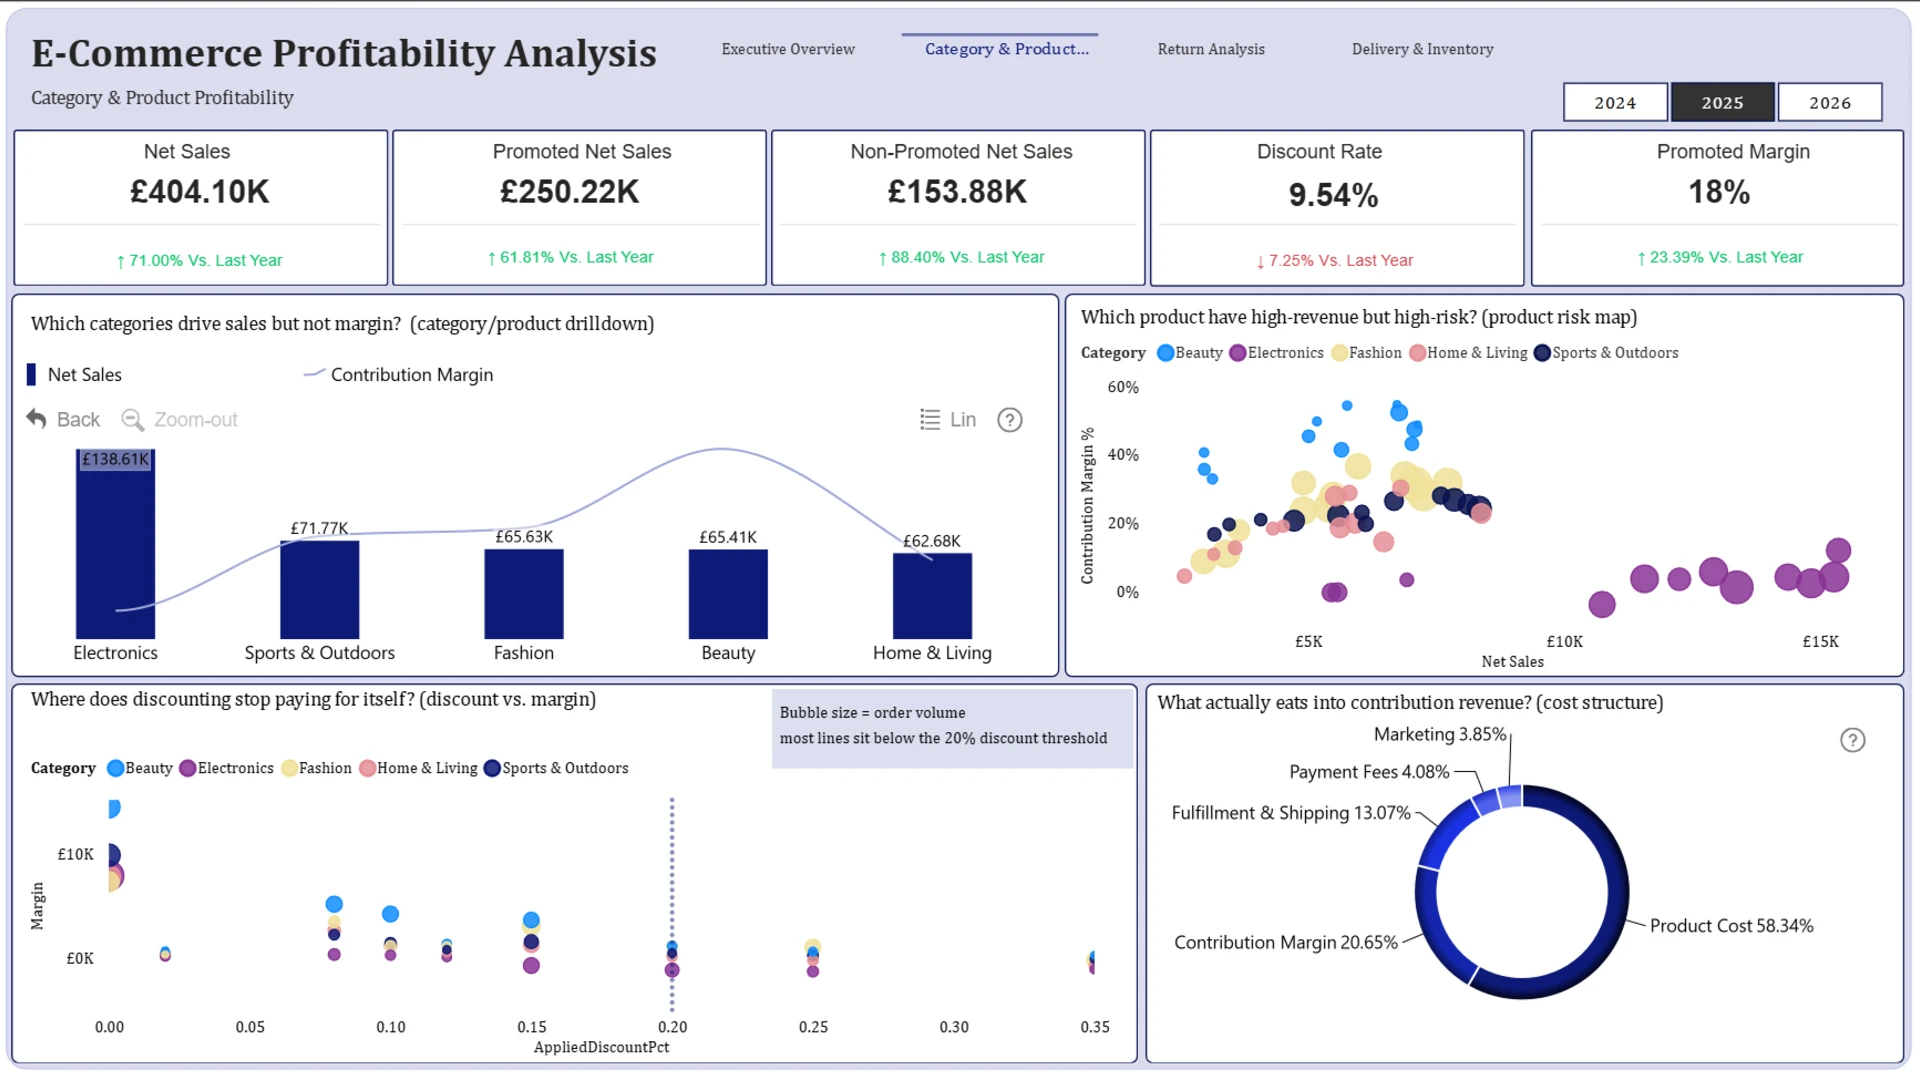Select the 2024 year button
This screenshot has height=1080, width=1920.
point(1615,102)
